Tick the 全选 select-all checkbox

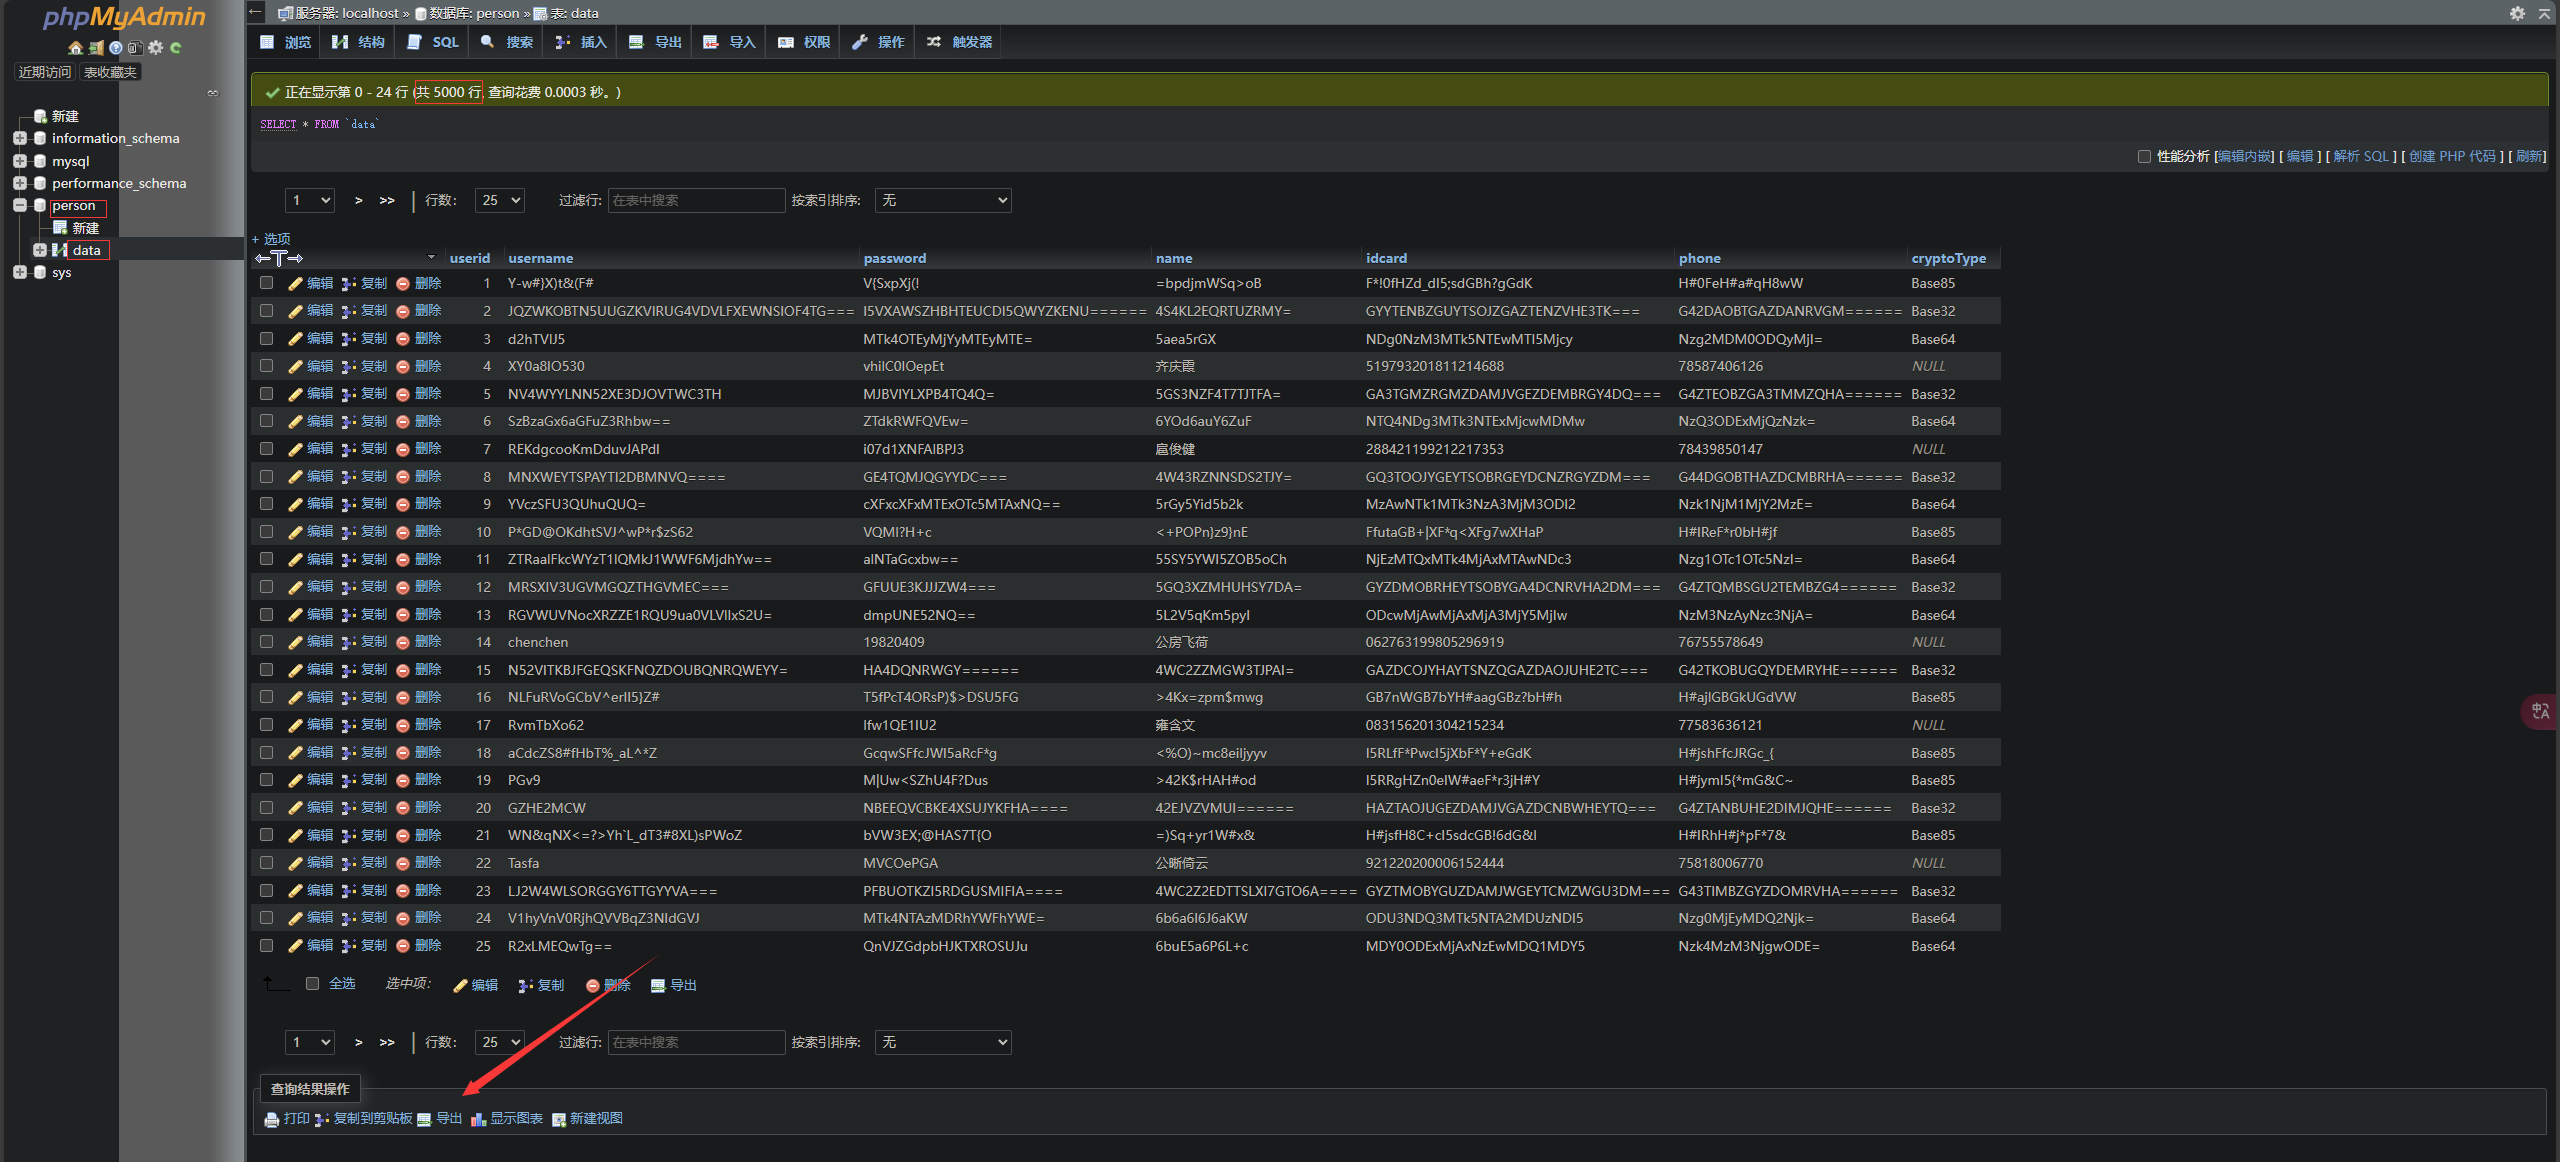(313, 984)
